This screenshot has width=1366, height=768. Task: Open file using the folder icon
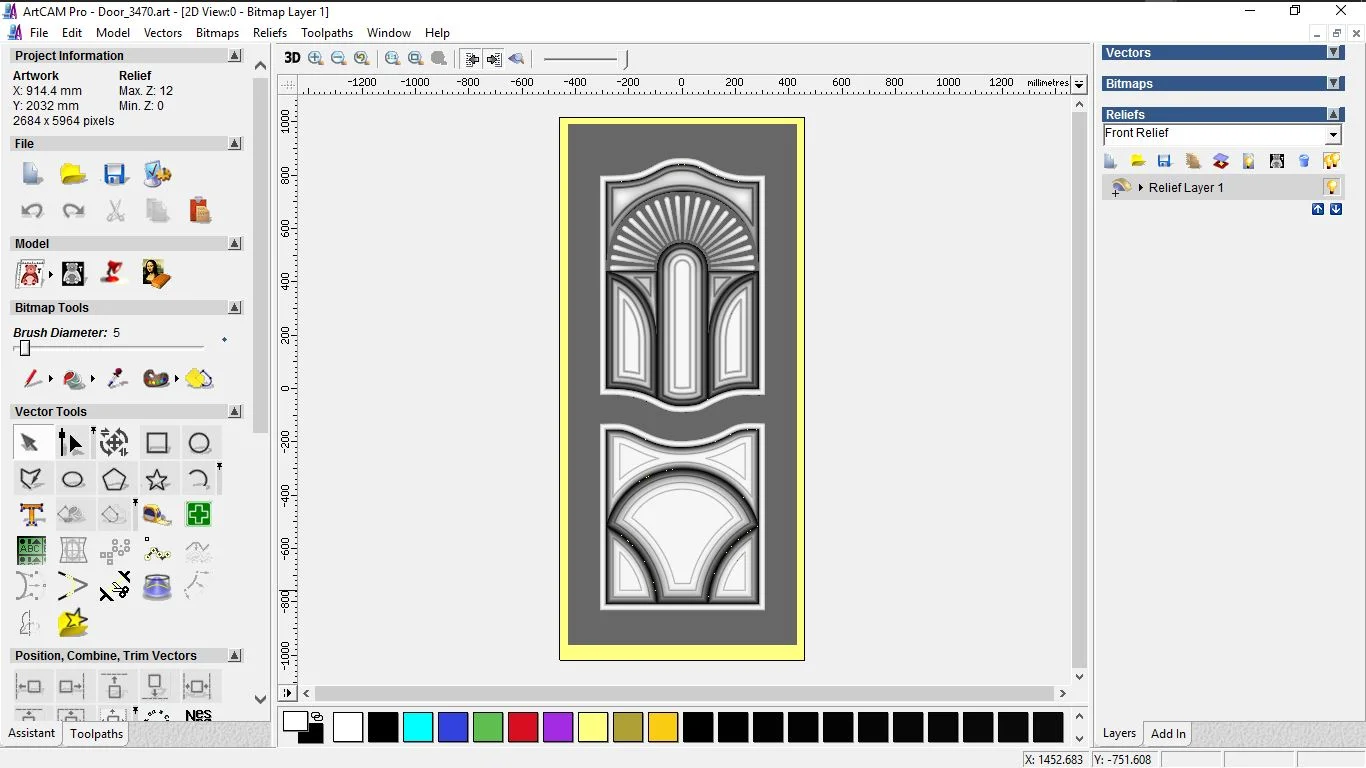click(x=73, y=175)
